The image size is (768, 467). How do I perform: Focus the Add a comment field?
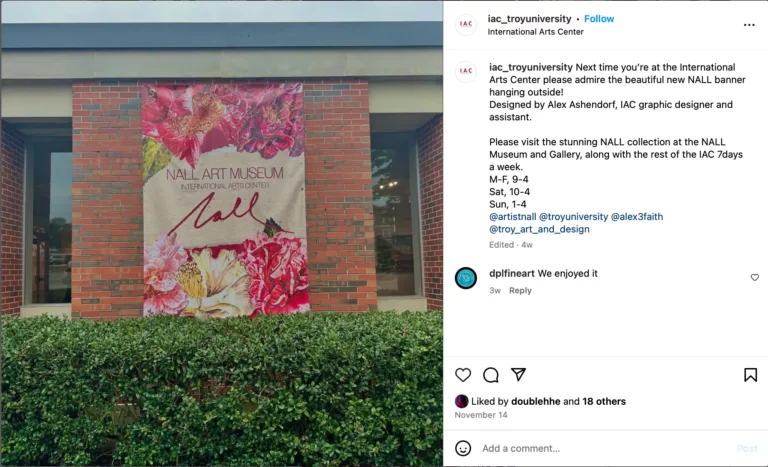(x=607, y=448)
